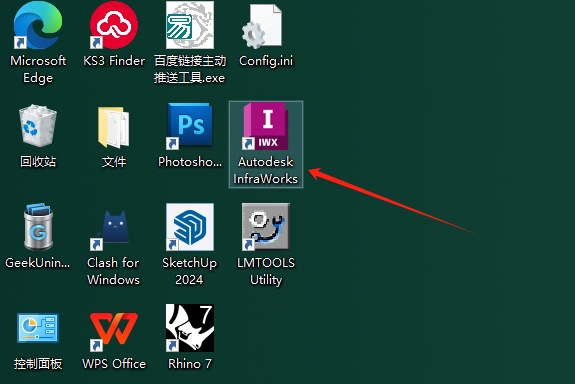The width and height of the screenshot is (575, 384).
Task: Click the Photoshop shortcut icon
Action: 190,127
